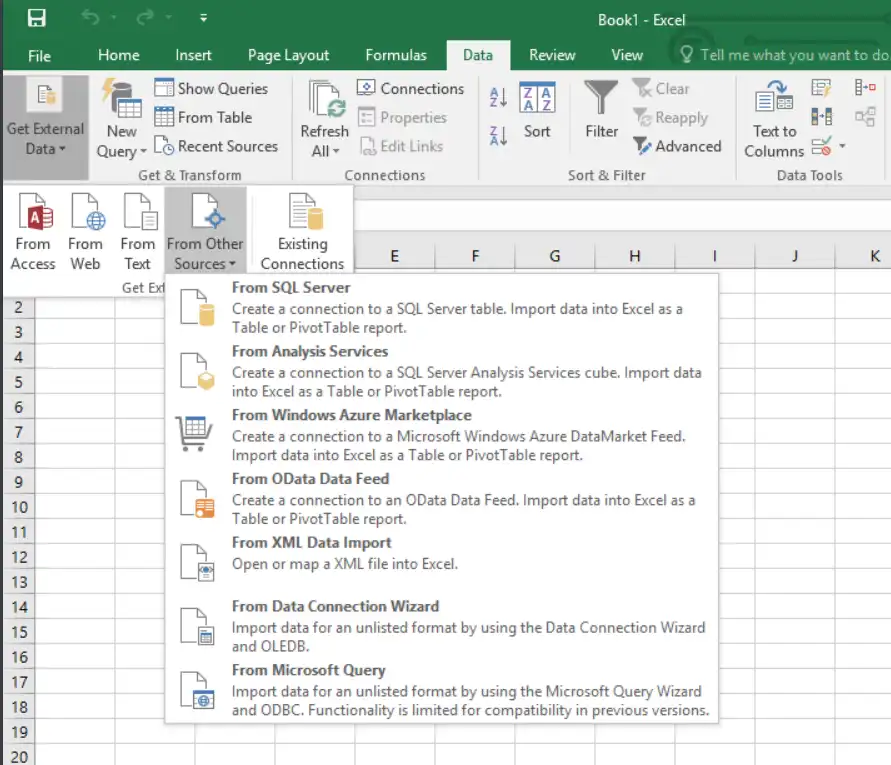Select the Remove Duplicates icon
This screenshot has height=765, width=891.
(x=821, y=116)
